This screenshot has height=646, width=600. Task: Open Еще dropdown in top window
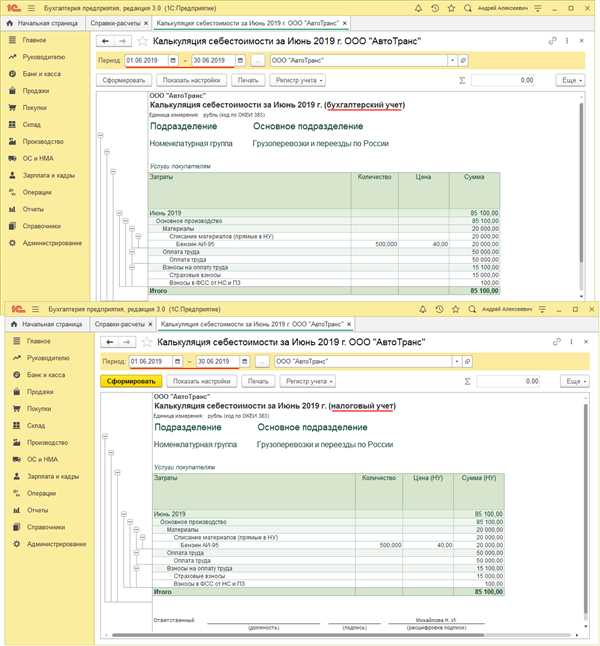(570, 80)
